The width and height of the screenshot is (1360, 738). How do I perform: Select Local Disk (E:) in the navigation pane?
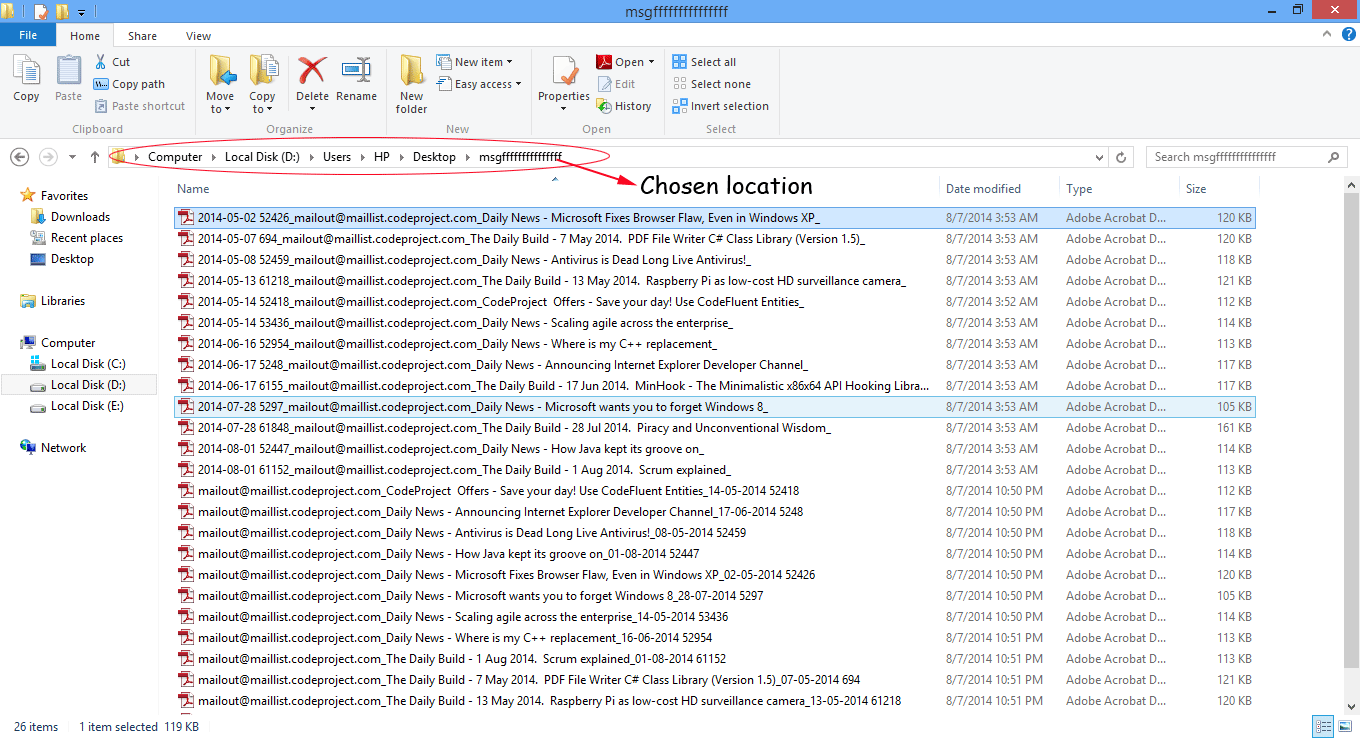[87, 406]
